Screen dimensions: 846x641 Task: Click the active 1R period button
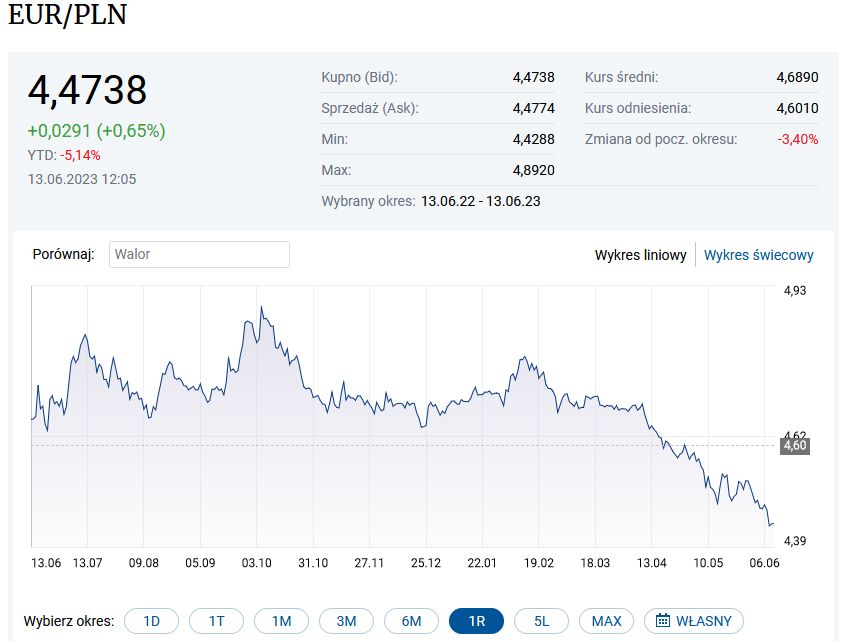coord(476,620)
